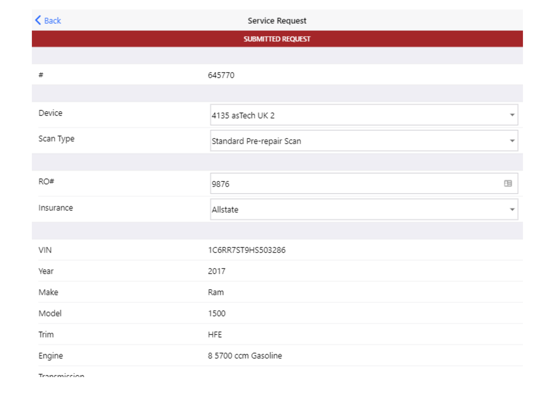The width and height of the screenshot is (552, 414).
Task: Click the card icon inside the RO# field
Action: pyautogui.click(x=508, y=183)
